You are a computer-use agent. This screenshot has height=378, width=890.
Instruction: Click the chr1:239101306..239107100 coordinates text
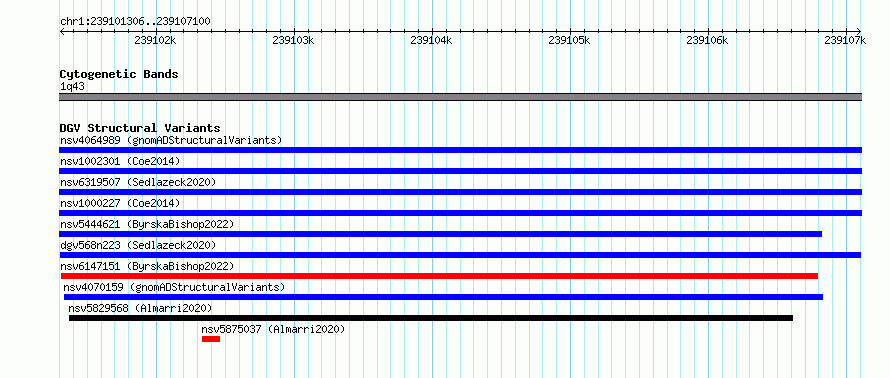(x=135, y=22)
